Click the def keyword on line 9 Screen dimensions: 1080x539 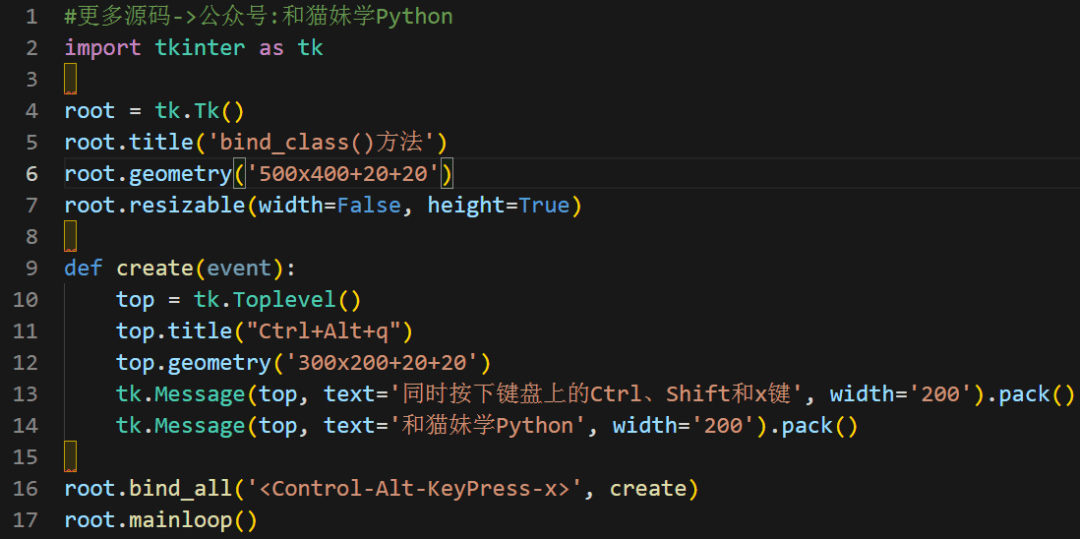point(83,268)
